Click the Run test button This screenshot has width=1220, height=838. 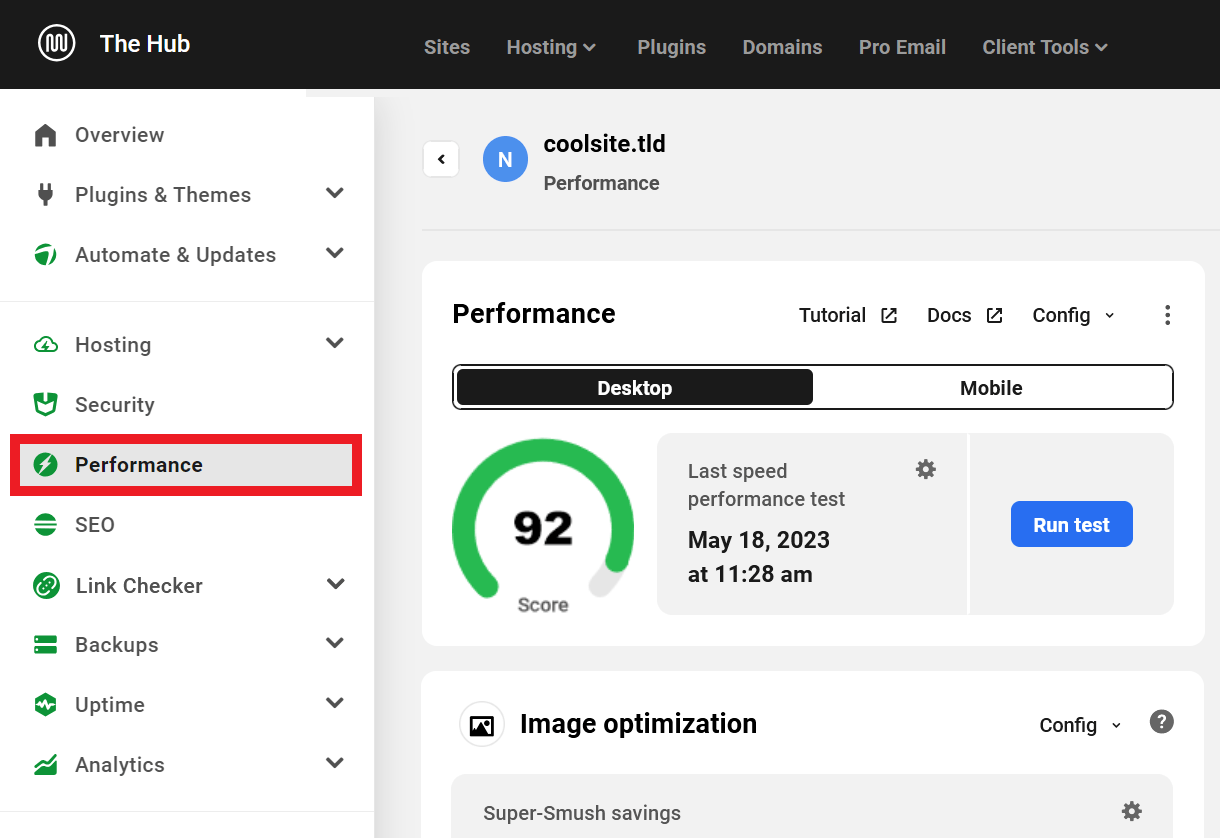[x=1072, y=524]
